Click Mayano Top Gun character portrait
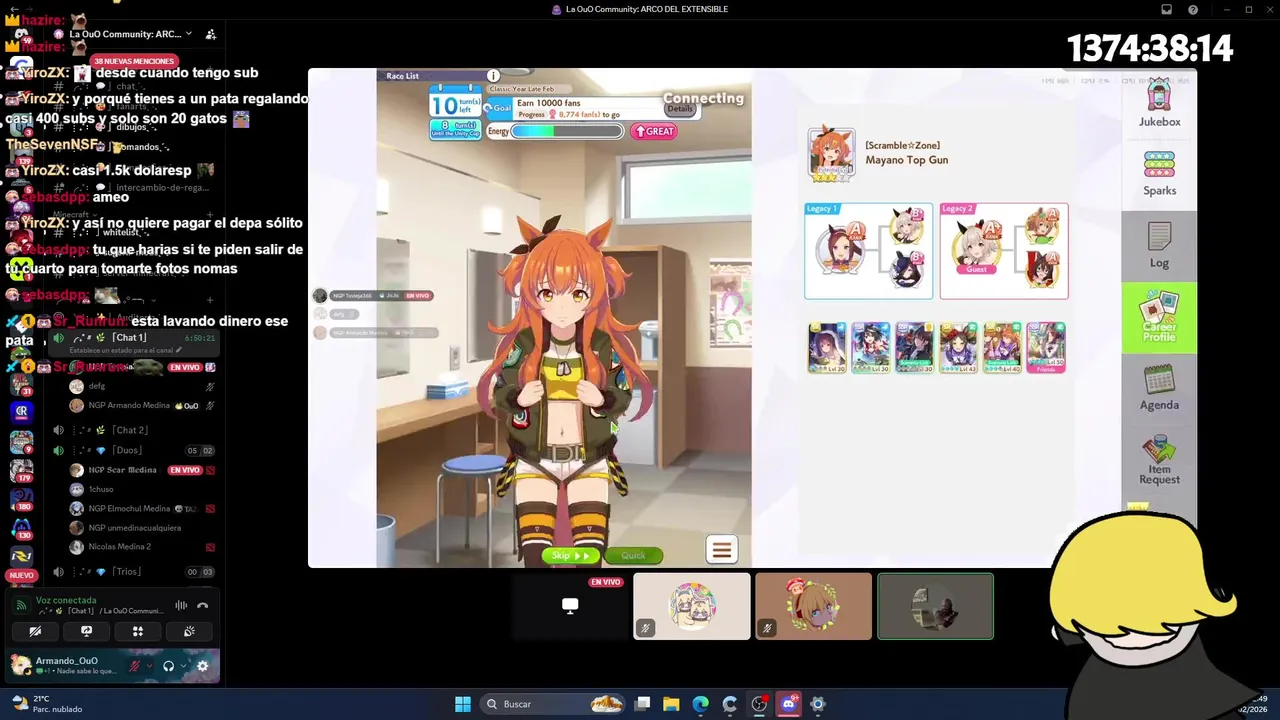1280x720 pixels. point(831,154)
